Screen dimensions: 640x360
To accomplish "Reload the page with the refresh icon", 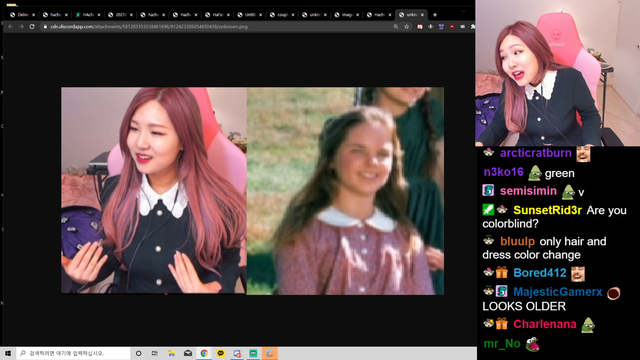I will [x=32, y=27].
